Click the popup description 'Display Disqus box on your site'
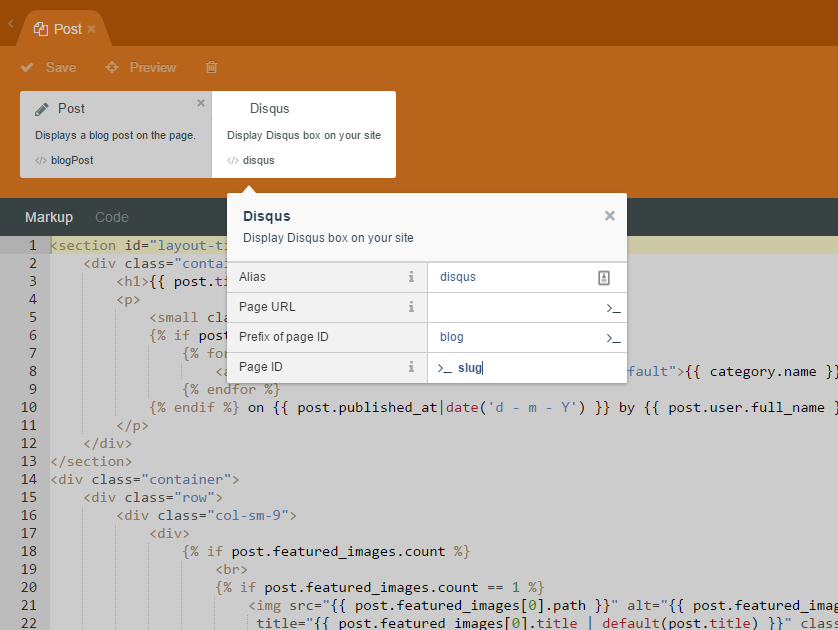 (x=328, y=238)
